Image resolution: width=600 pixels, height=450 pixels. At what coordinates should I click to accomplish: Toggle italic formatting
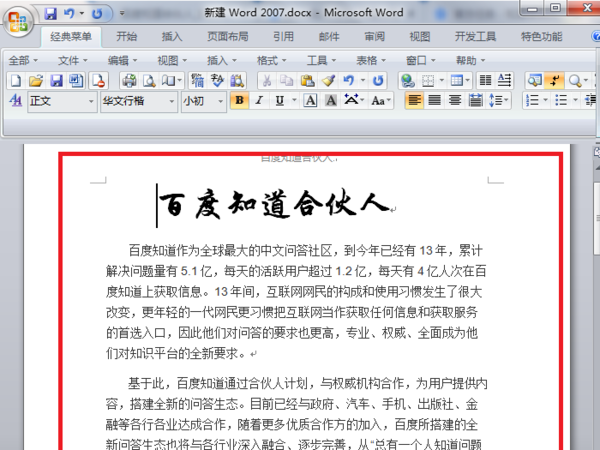pyautogui.click(x=259, y=101)
